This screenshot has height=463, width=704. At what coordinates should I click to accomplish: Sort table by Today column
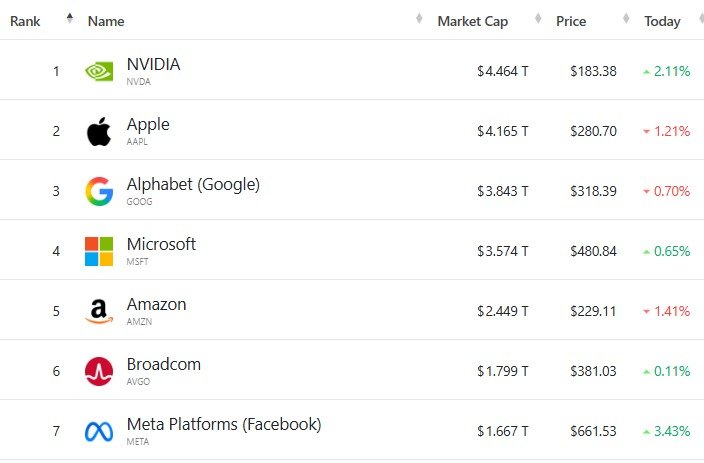click(x=662, y=21)
